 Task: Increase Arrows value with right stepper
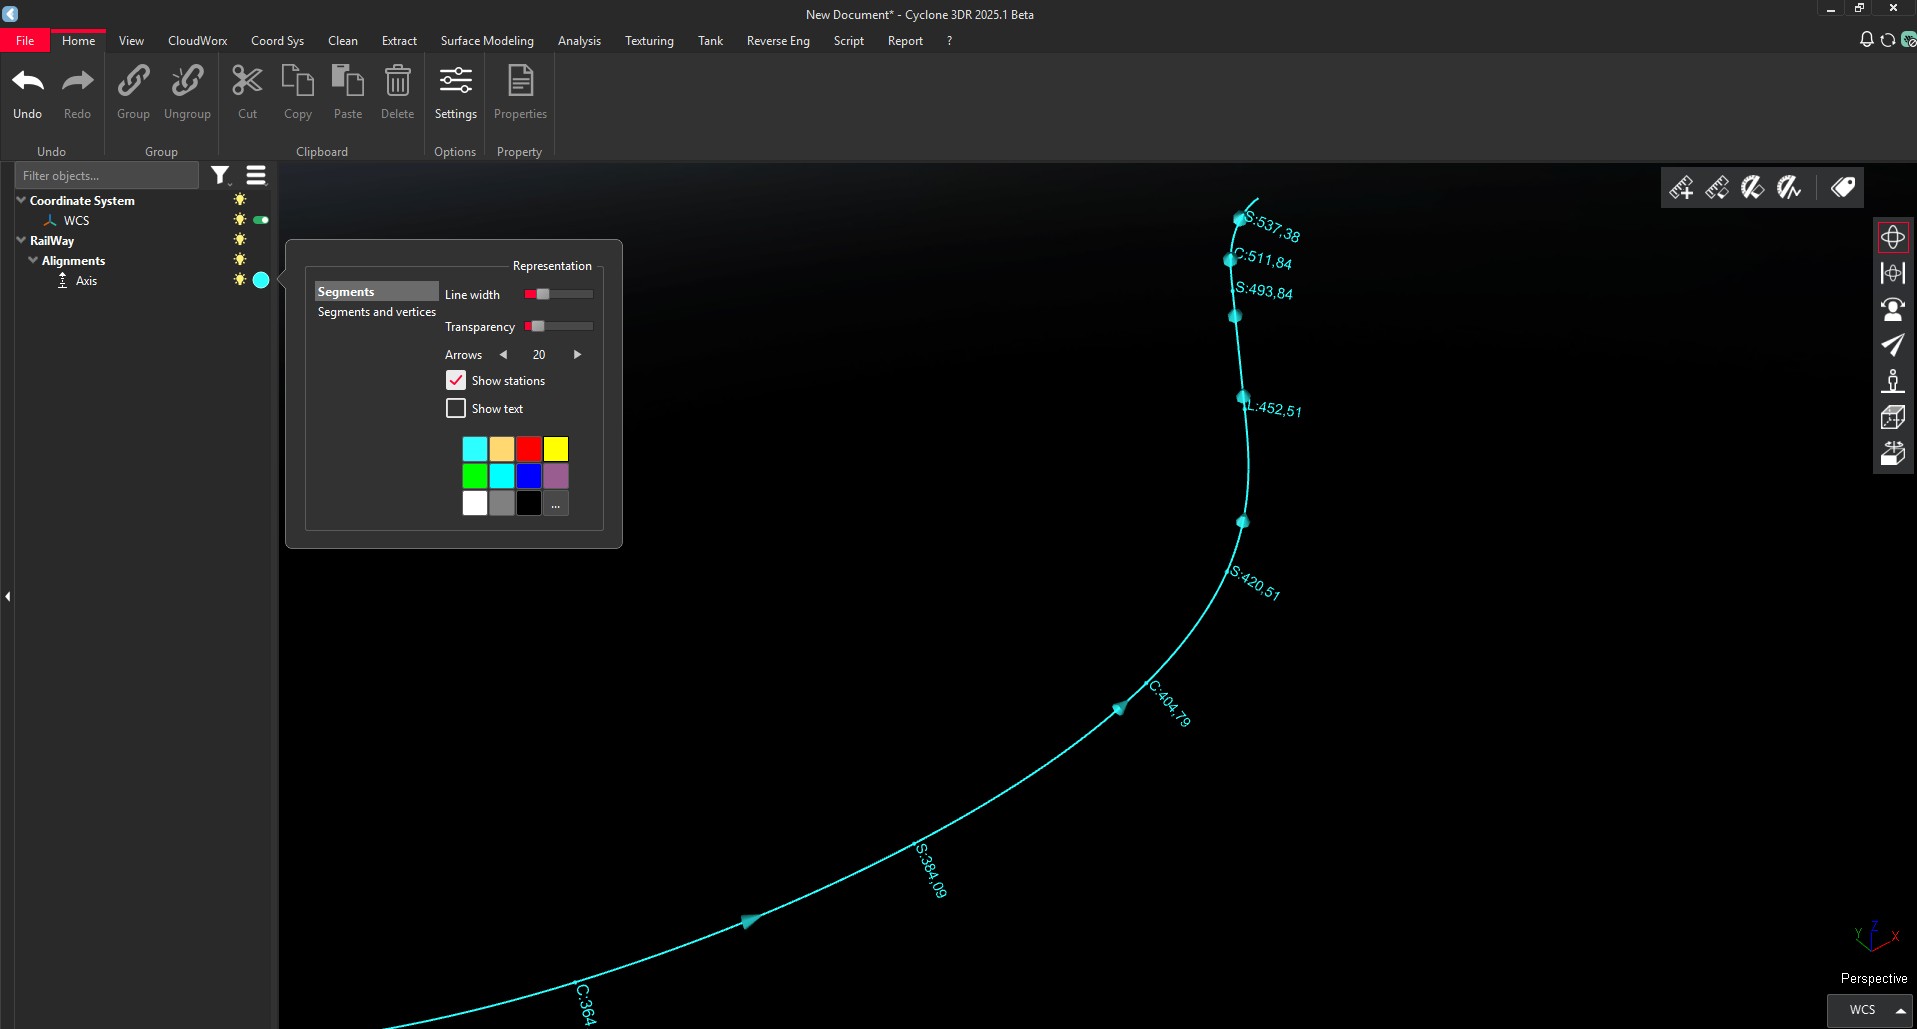pos(577,354)
